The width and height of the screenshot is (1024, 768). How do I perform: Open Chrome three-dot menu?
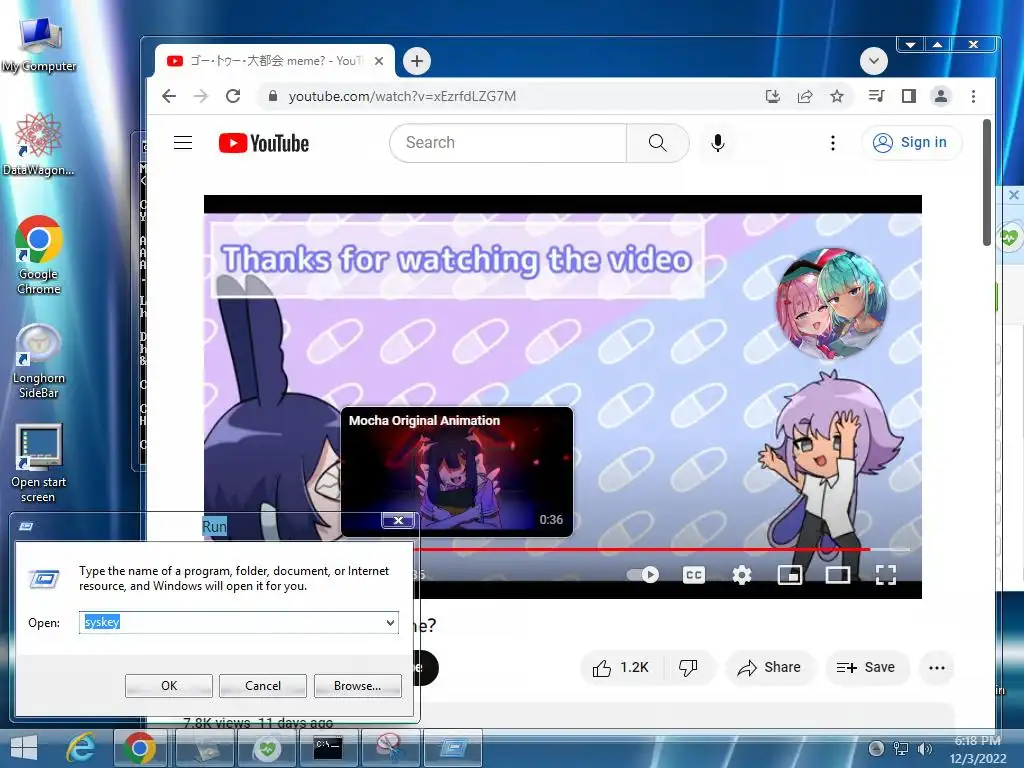[x=973, y=97]
